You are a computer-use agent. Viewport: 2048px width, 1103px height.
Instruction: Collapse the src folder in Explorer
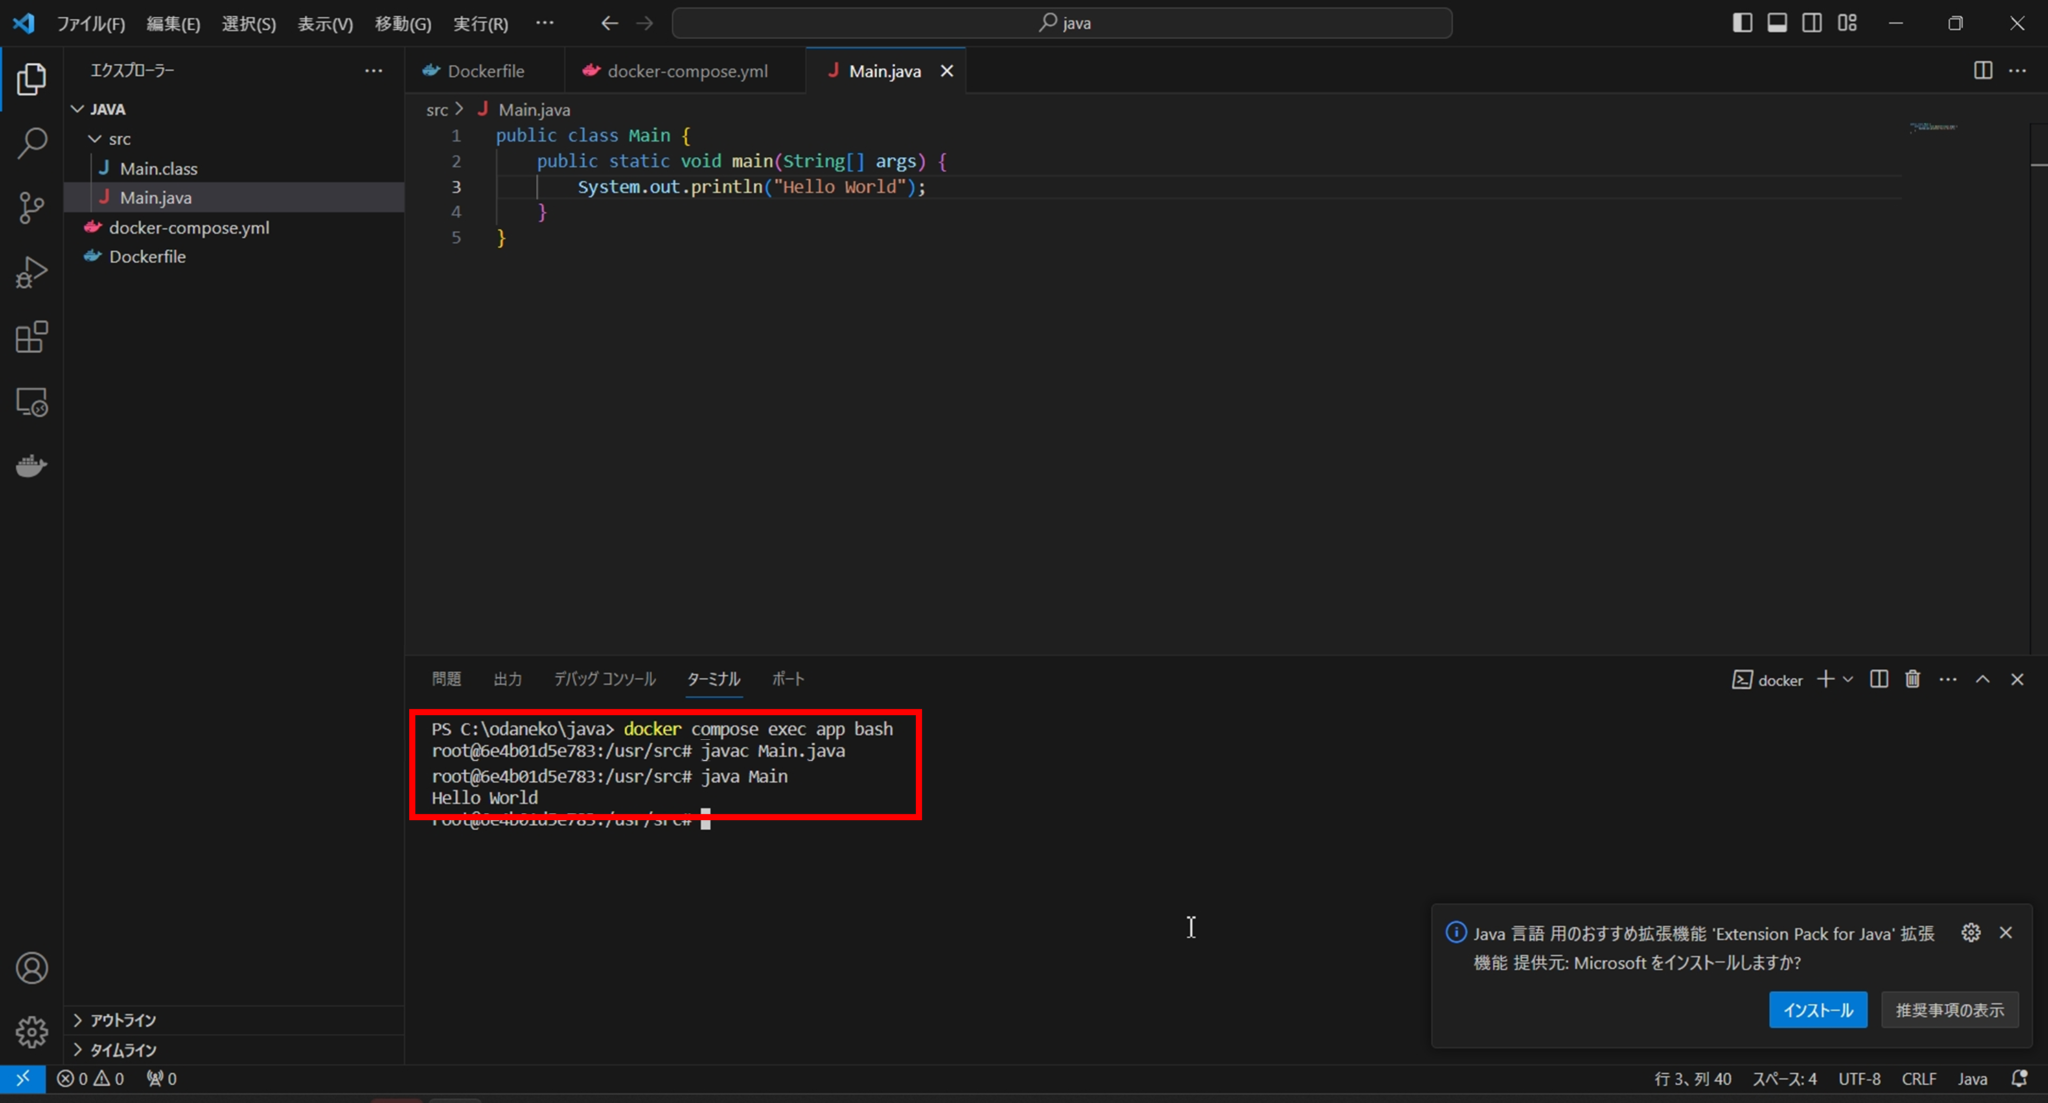[x=94, y=138]
